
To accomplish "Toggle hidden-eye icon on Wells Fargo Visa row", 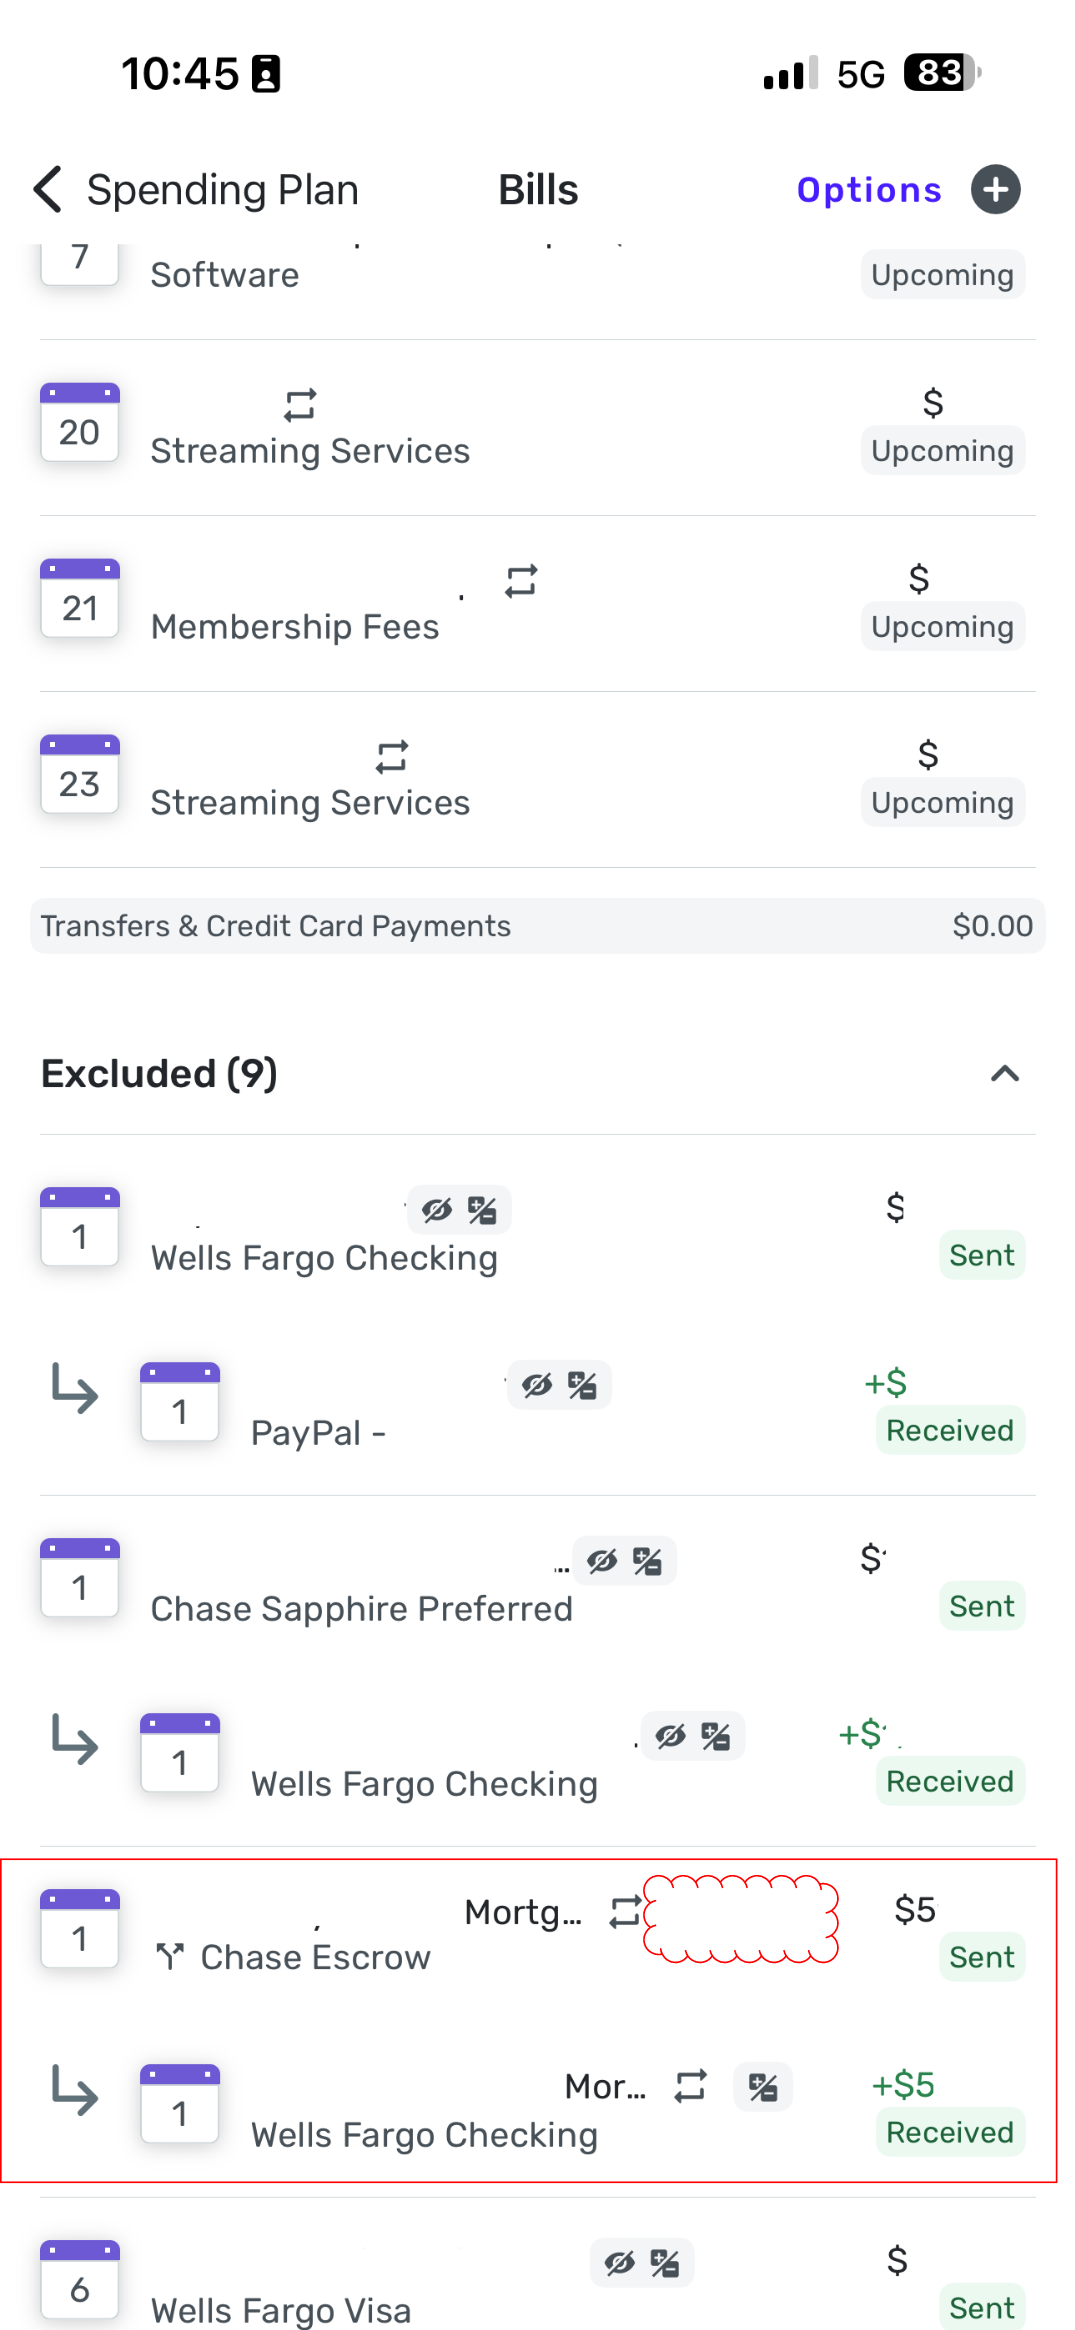I will pyautogui.click(x=620, y=2263).
